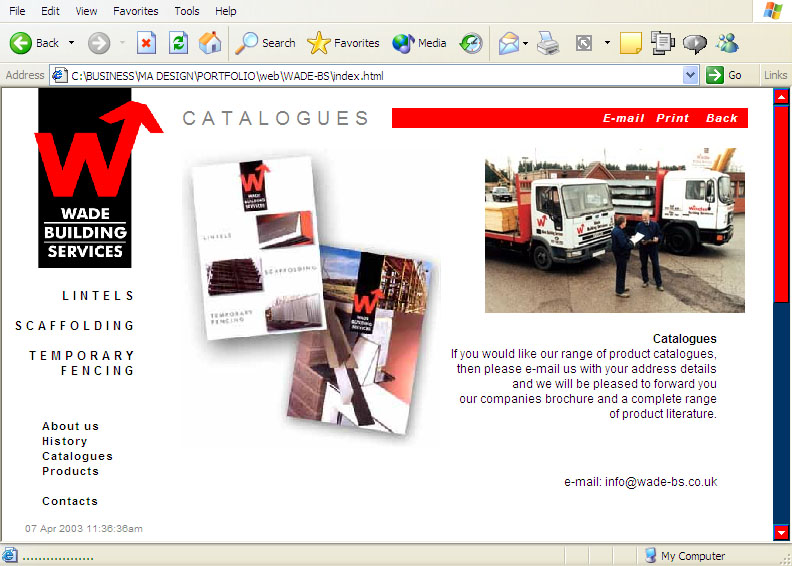Open the Favorites star in toolbar

344,43
